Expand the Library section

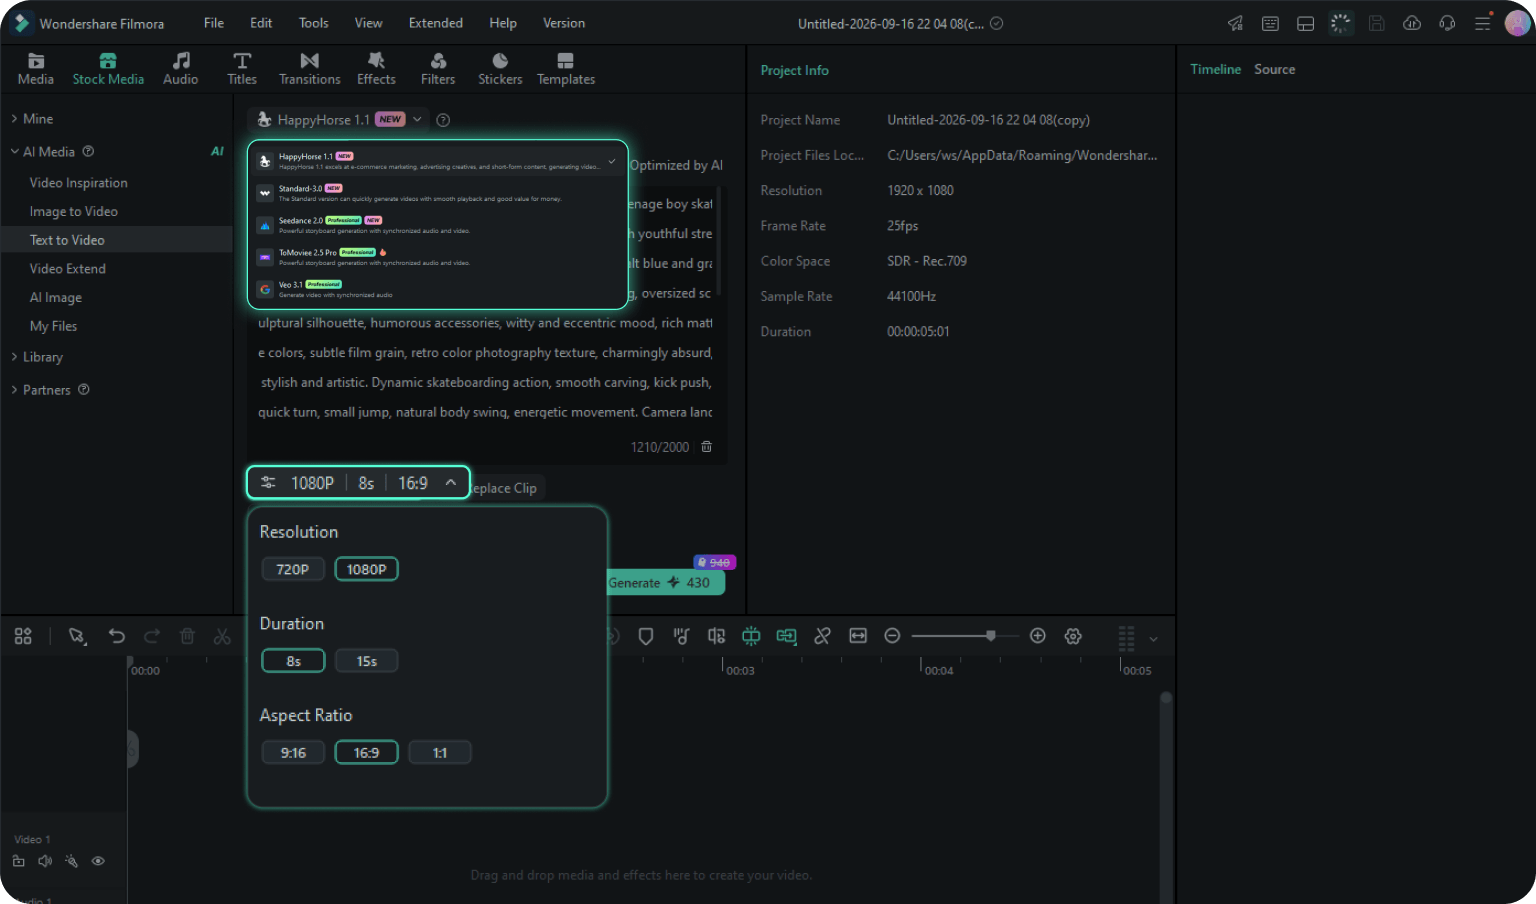pos(14,357)
